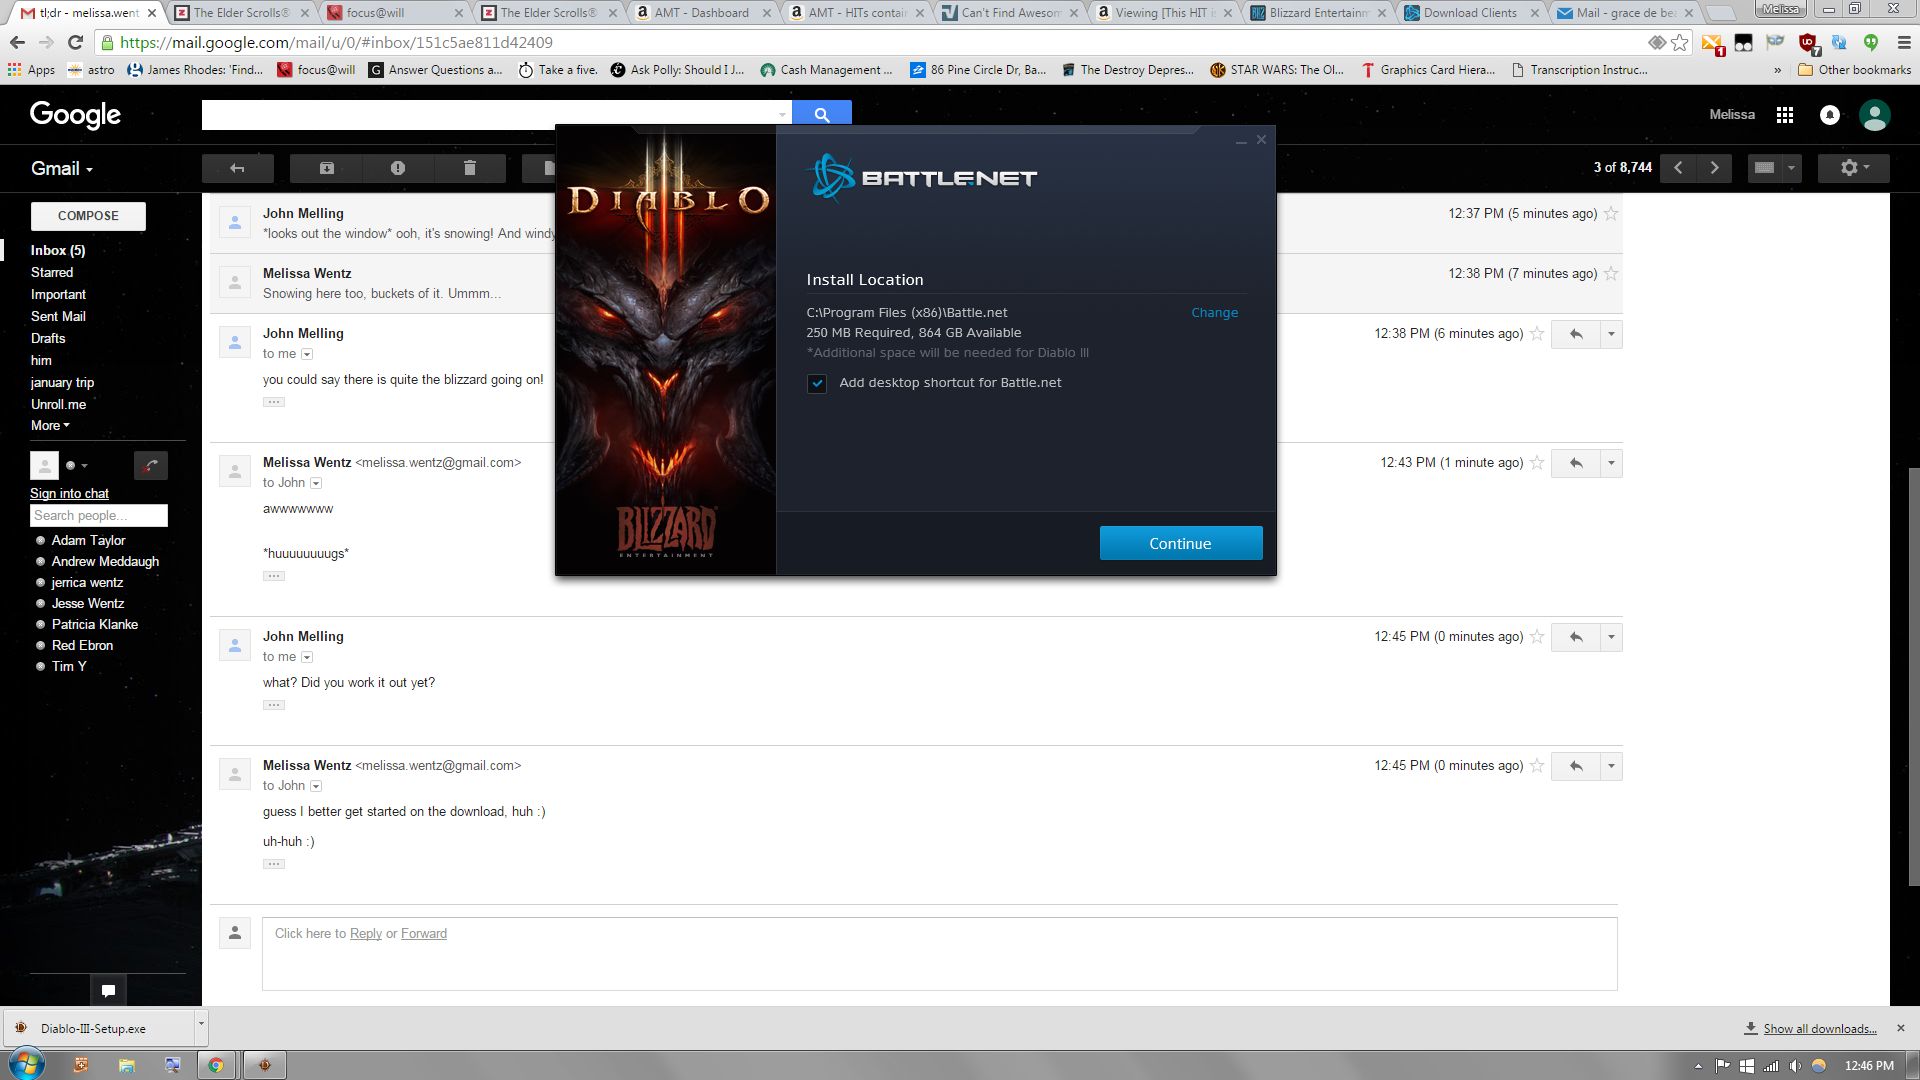Screen dimensions: 1920x1080
Task: Open Google notifications bell
Action: coord(1830,115)
